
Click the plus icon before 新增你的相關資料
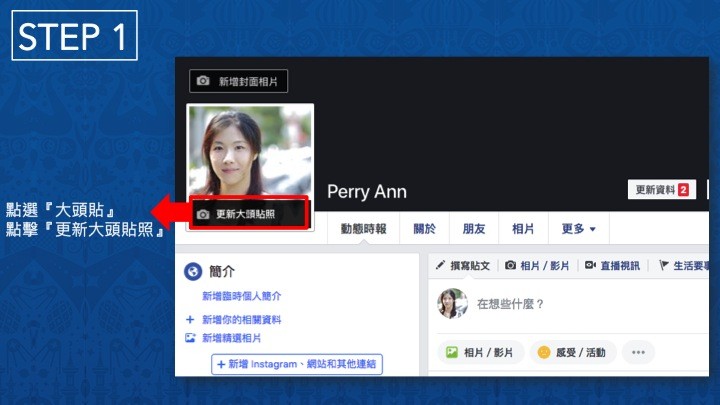(190, 320)
